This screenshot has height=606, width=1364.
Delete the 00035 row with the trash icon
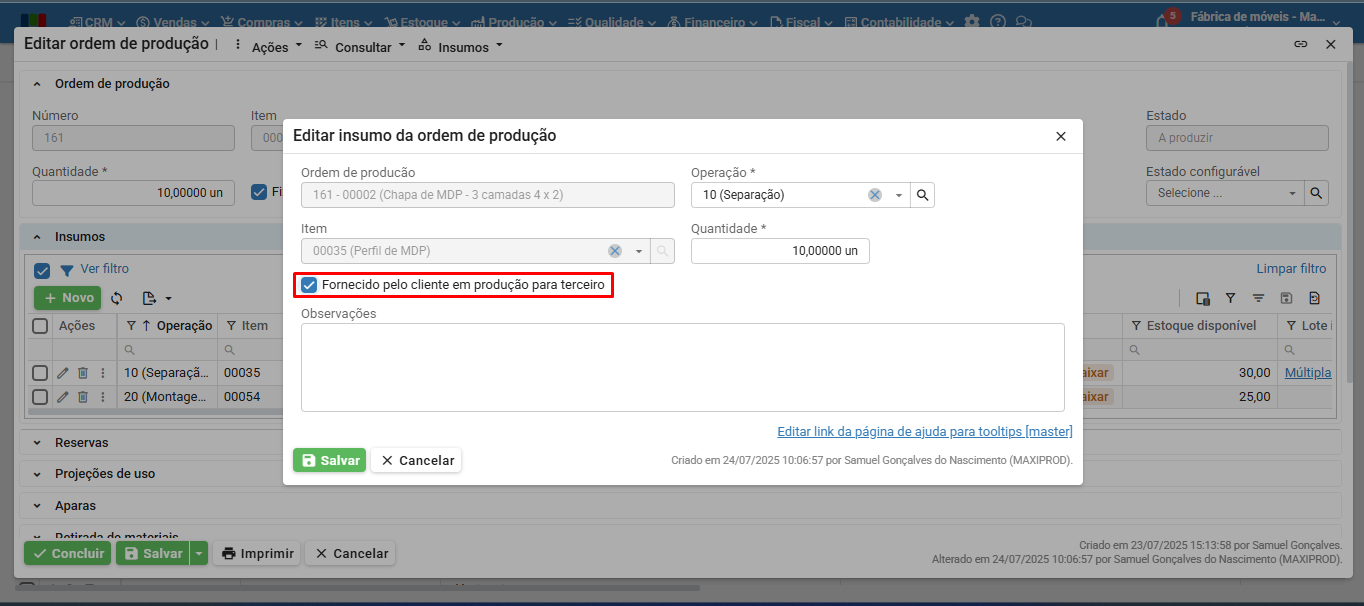[83, 372]
